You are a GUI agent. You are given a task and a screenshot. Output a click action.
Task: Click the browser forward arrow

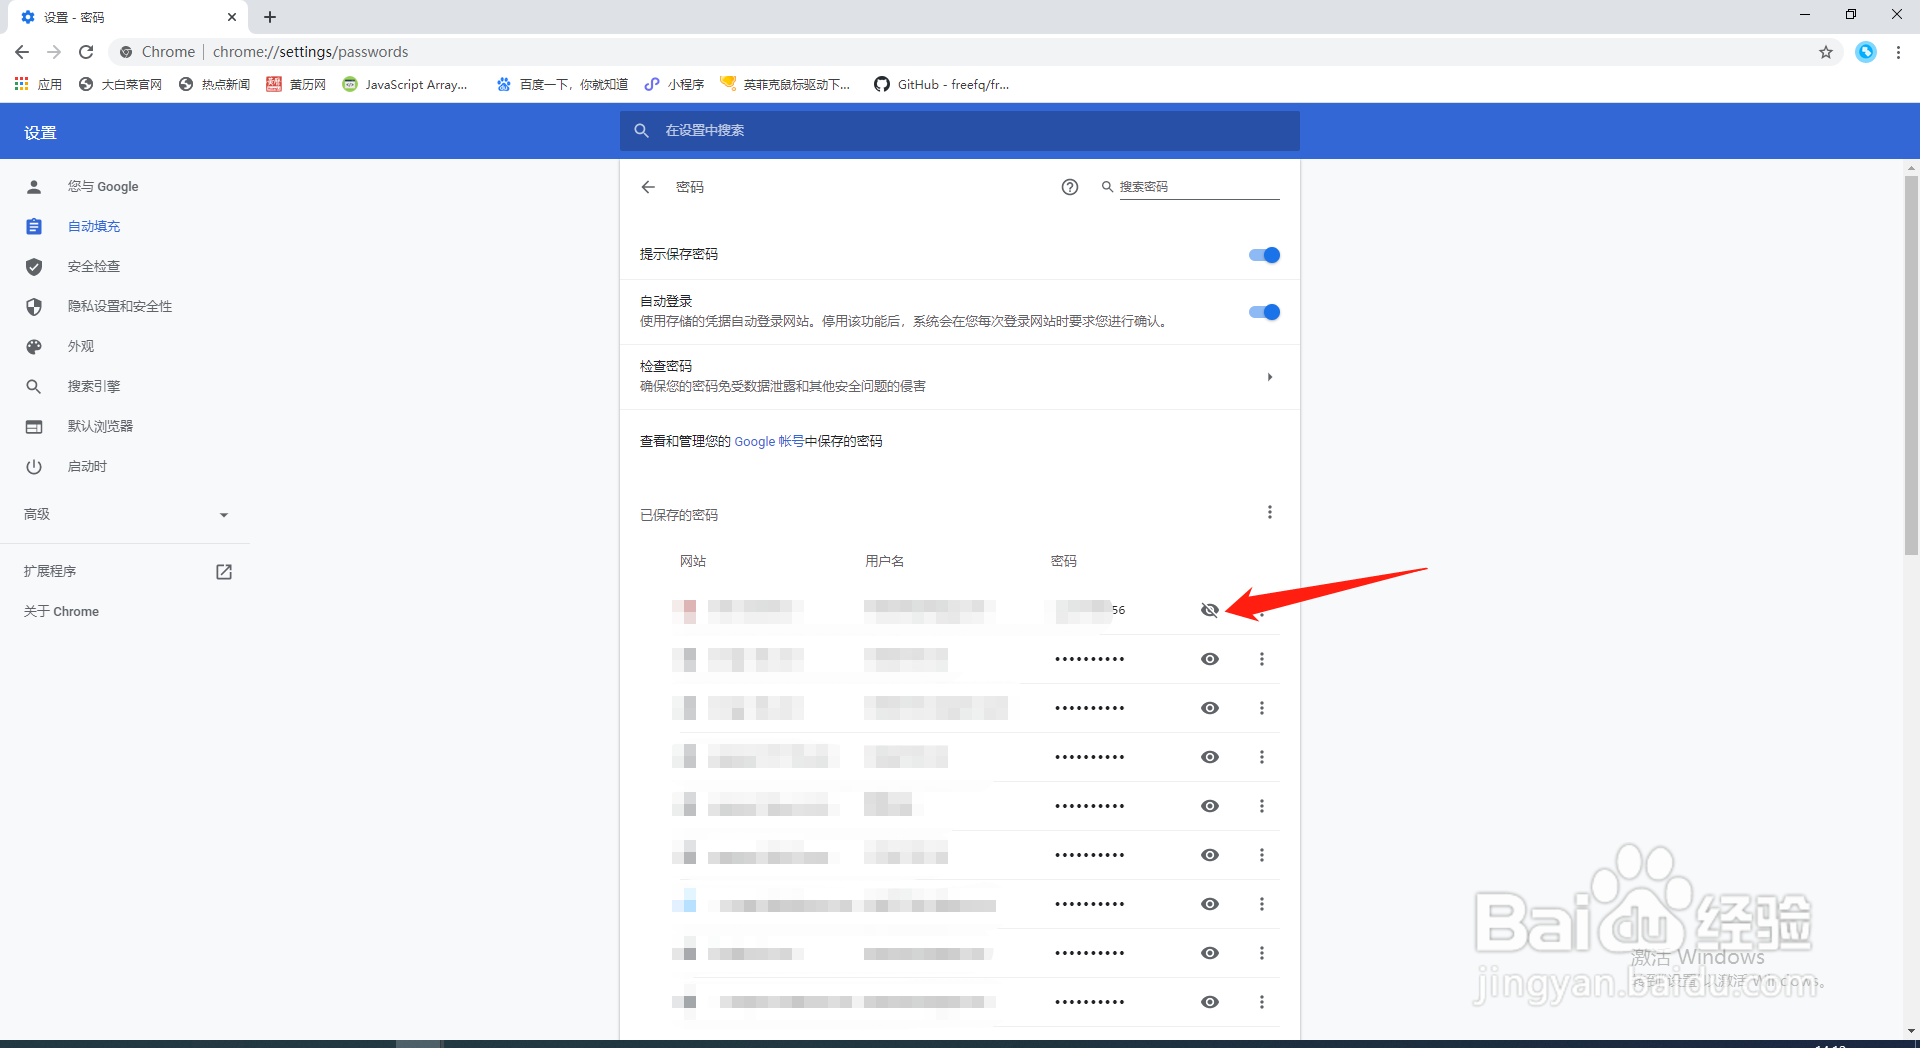(54, 52)
